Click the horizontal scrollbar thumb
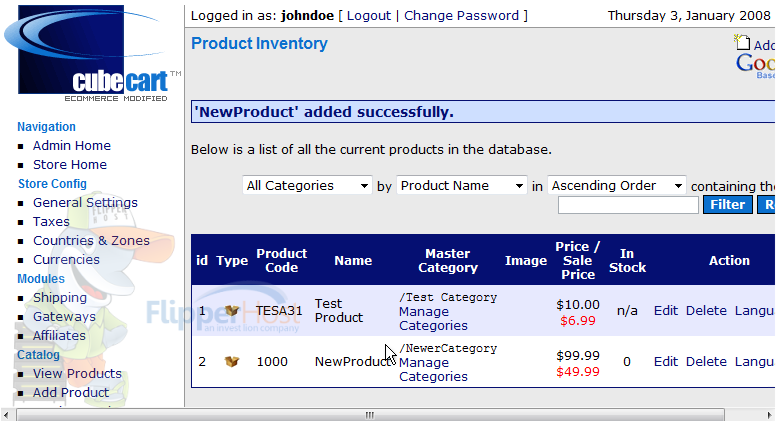 (x=370, y=415)
